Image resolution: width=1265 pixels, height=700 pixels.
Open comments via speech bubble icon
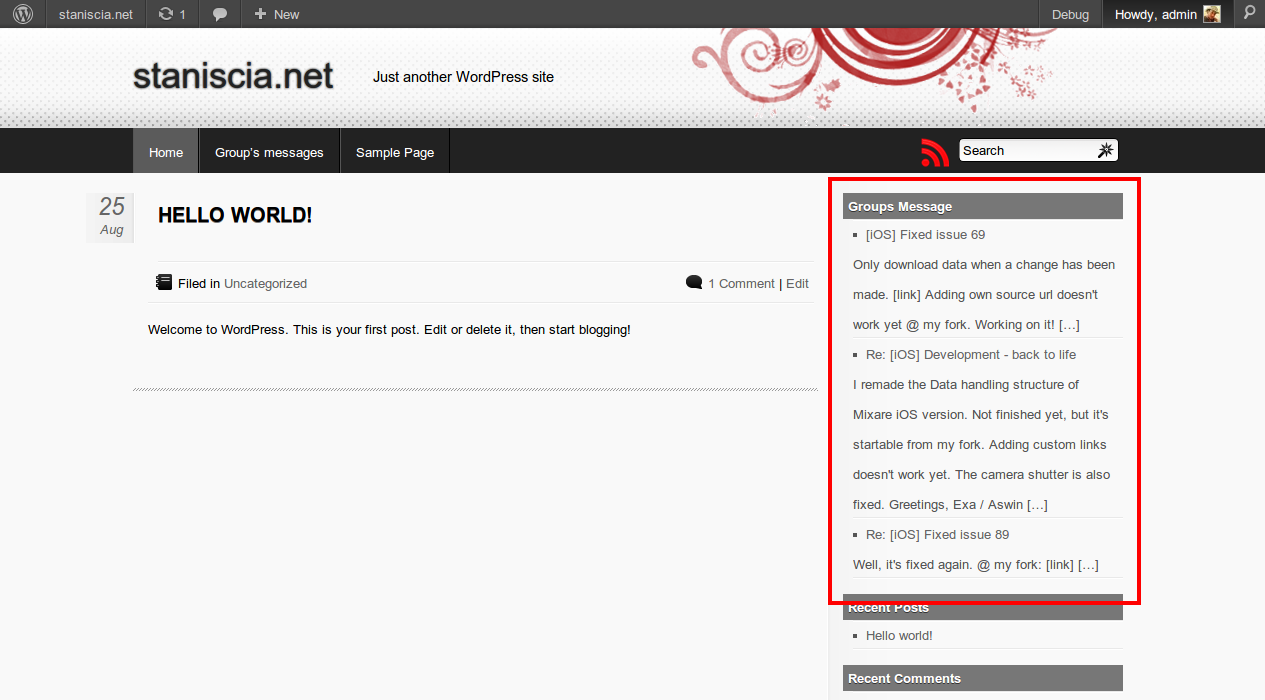(x=220, y=14)
